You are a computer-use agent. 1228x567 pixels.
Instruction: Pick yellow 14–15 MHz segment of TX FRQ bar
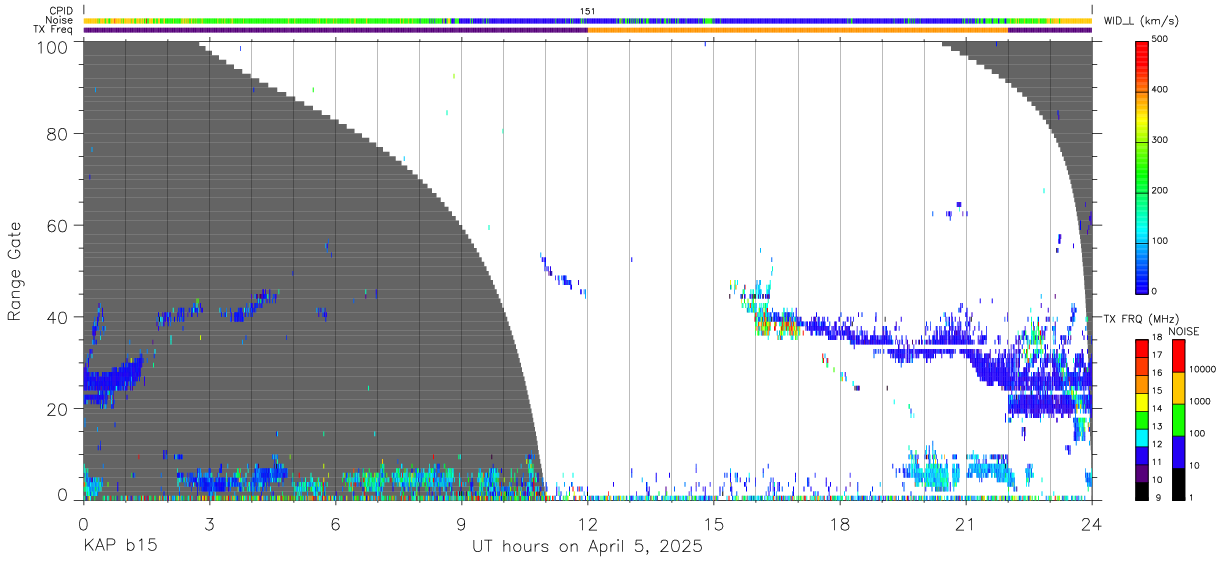coord(1142,400)
